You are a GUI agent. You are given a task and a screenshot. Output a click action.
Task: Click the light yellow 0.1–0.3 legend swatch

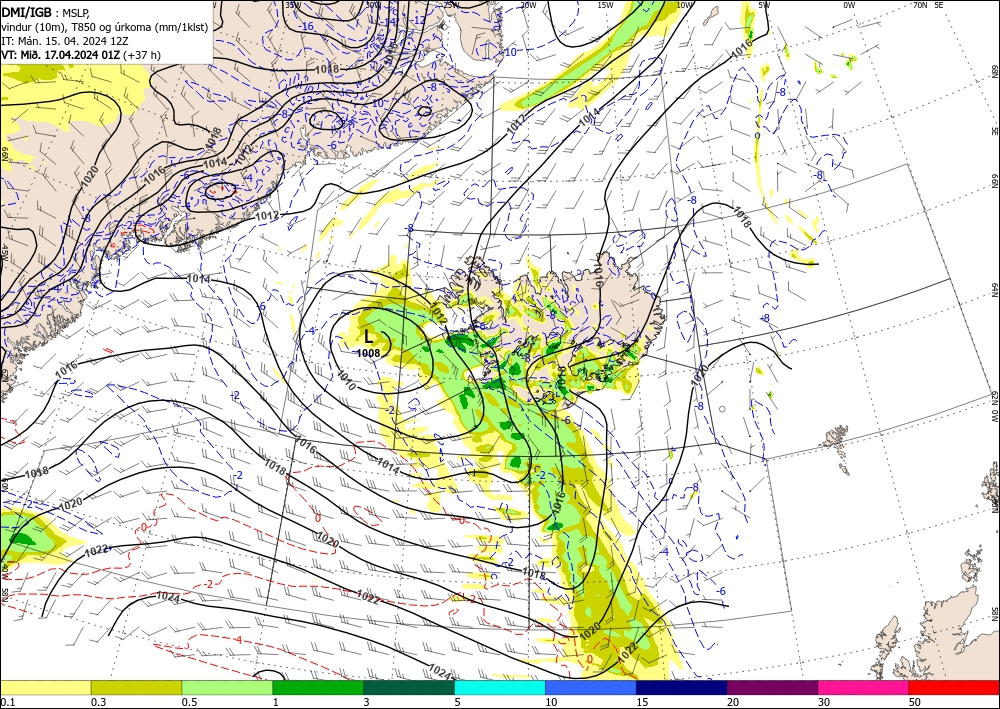45,687
